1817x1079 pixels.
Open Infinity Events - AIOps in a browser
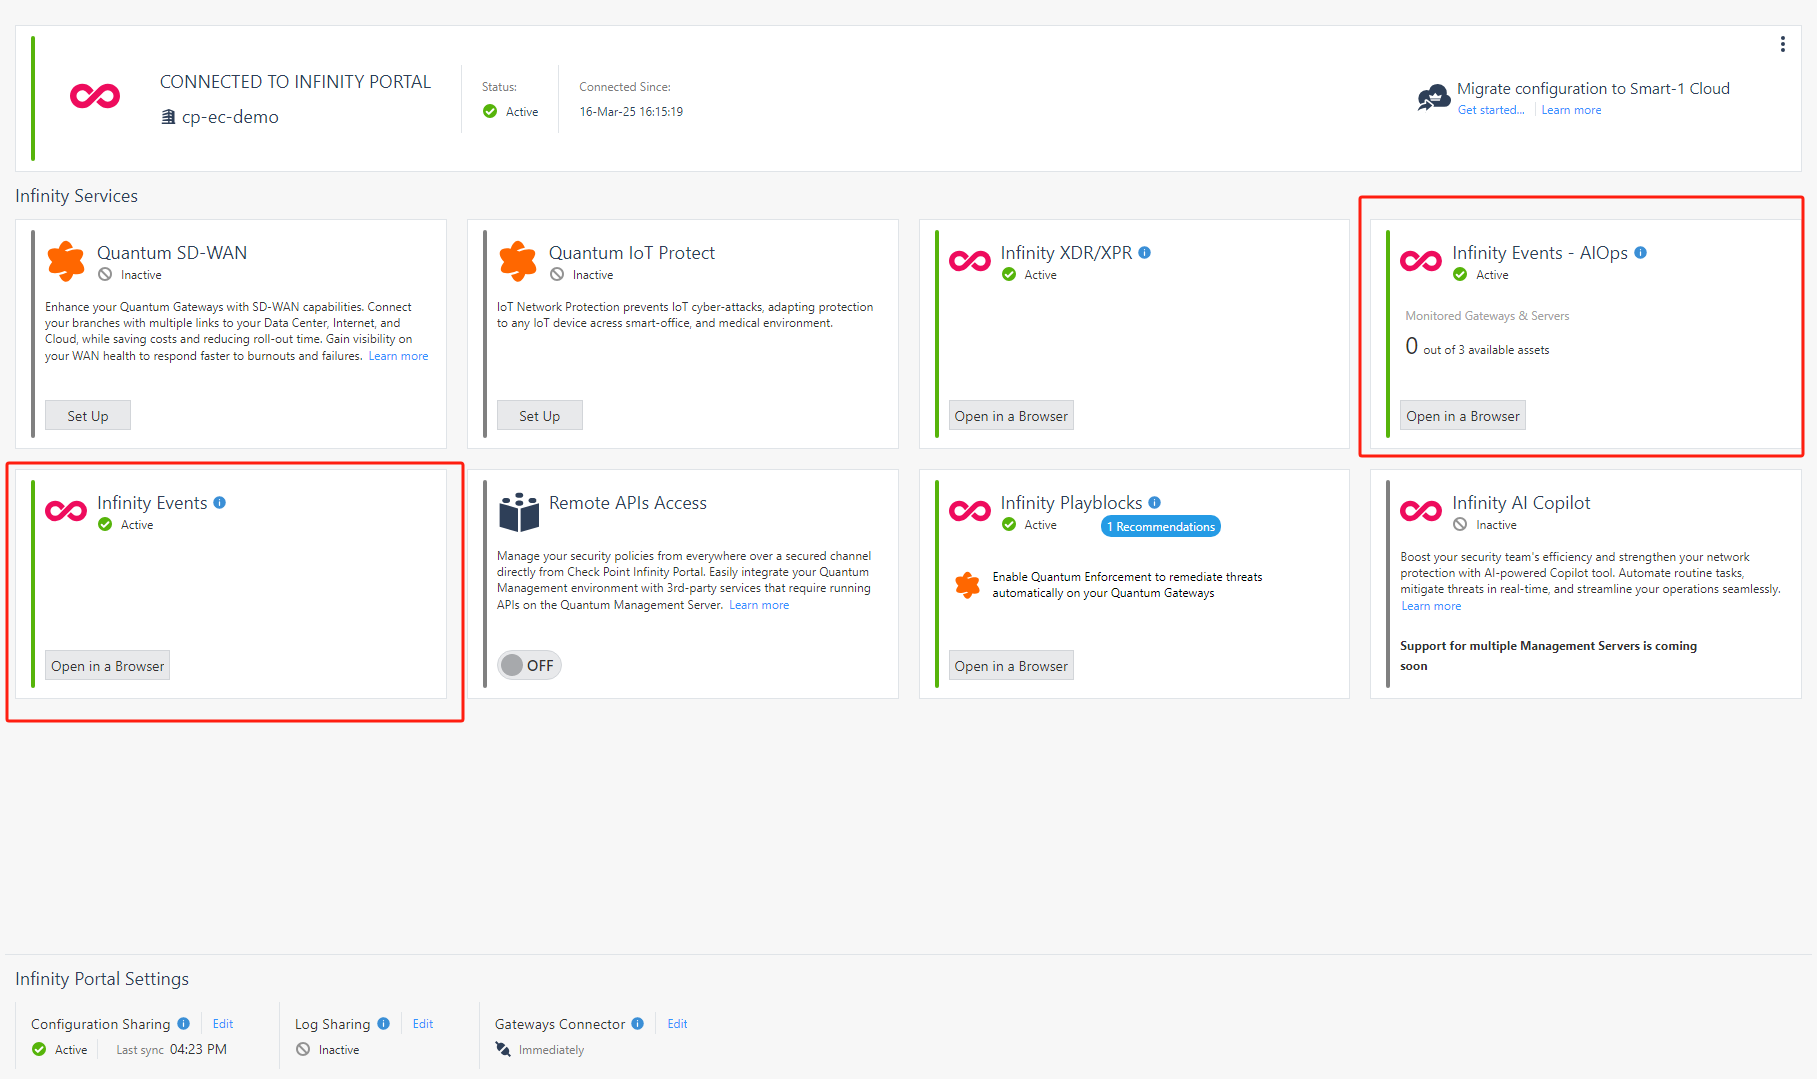click(1462, 416)
